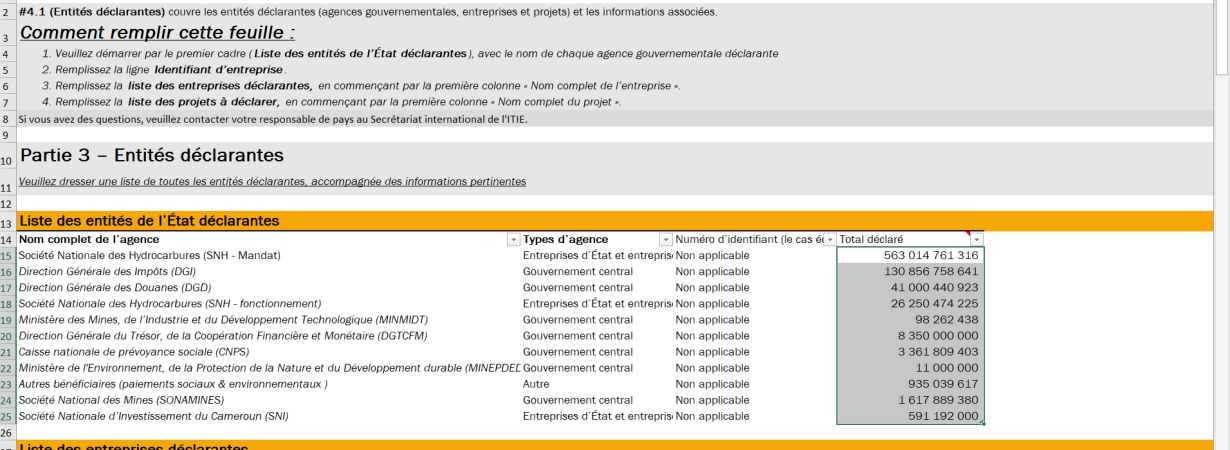
Task: Click the total value 130 856 758 641
Action: coord(910,272)
